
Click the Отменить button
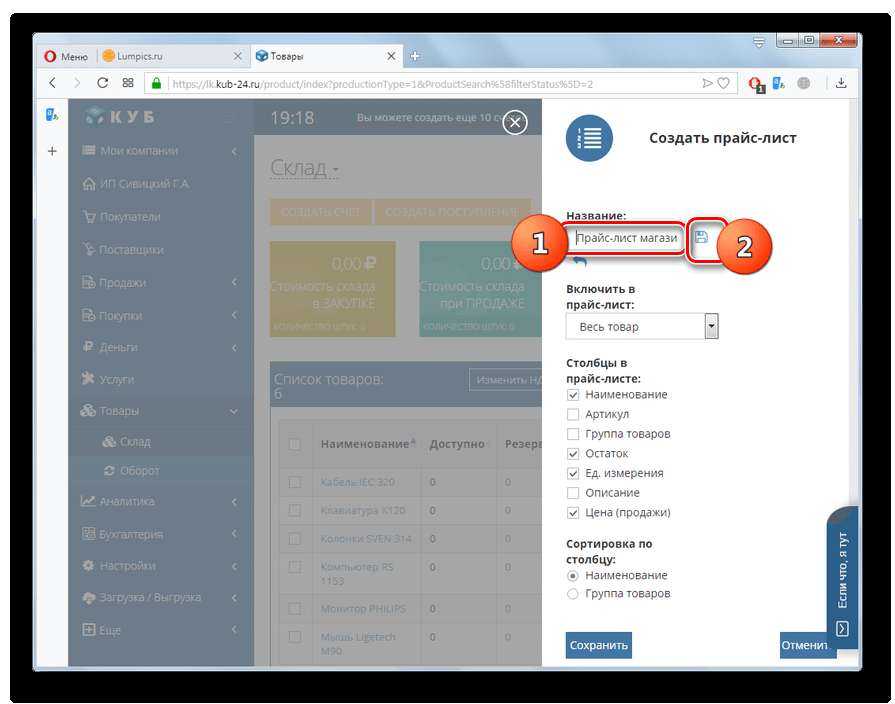point(804,645)
